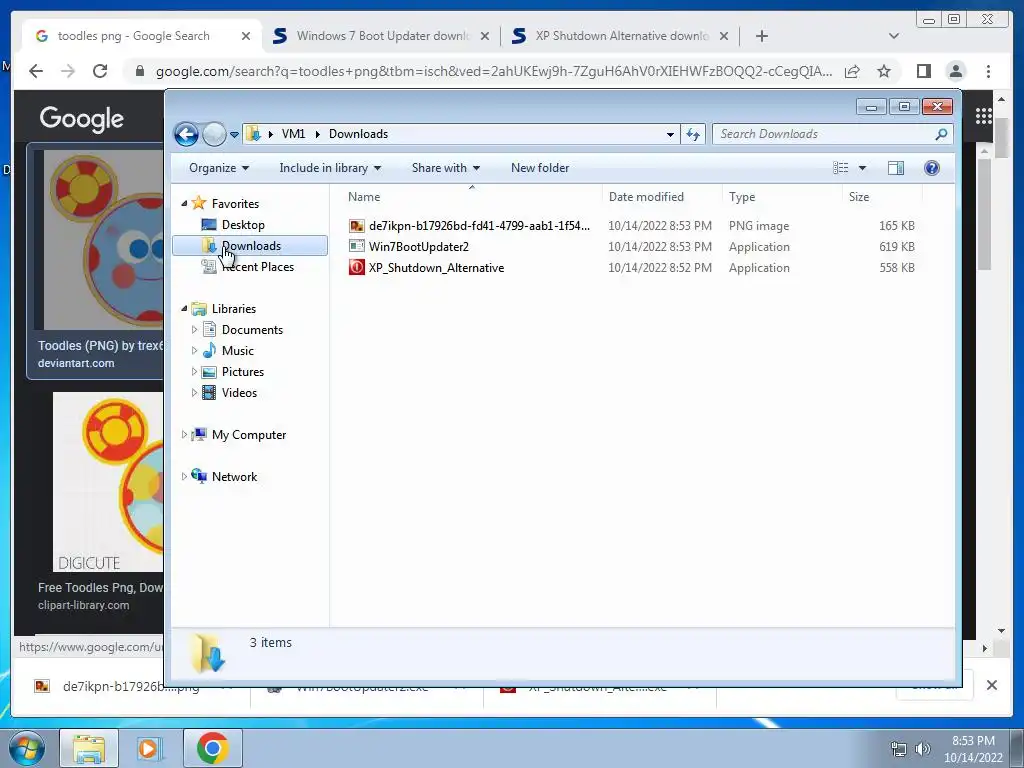This screenshot has width=1024, height=768.
Task: Reload the Chrome page
Action: (100, 71)
